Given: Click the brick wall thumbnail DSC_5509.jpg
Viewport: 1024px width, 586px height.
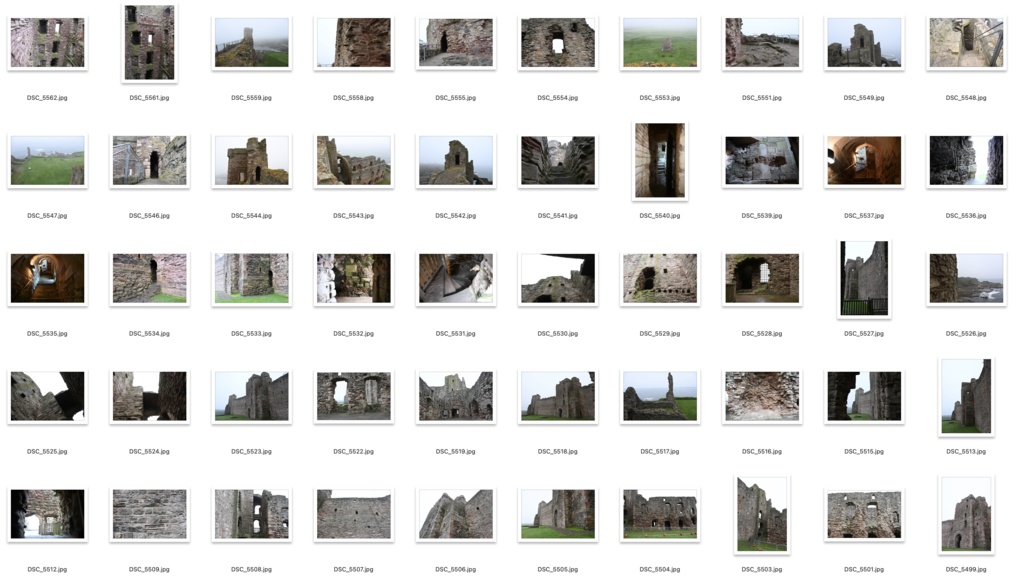Looking at the screenshot, I should [149, 514].
